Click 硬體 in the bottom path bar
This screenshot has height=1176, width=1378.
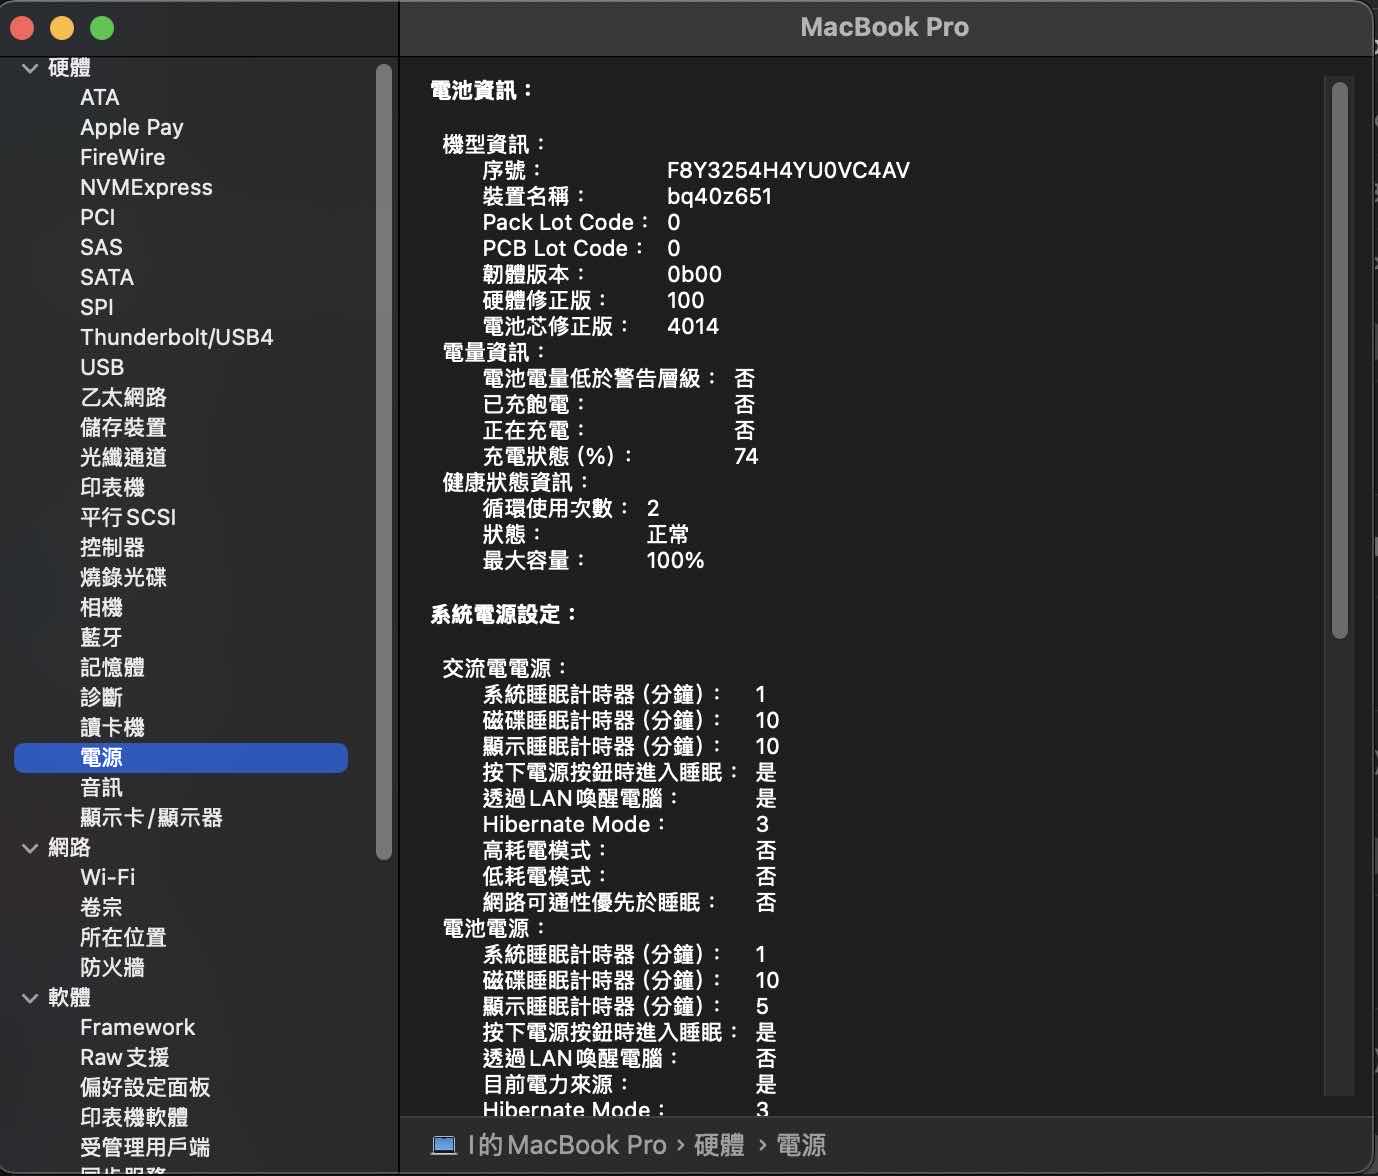[719, 1145]
